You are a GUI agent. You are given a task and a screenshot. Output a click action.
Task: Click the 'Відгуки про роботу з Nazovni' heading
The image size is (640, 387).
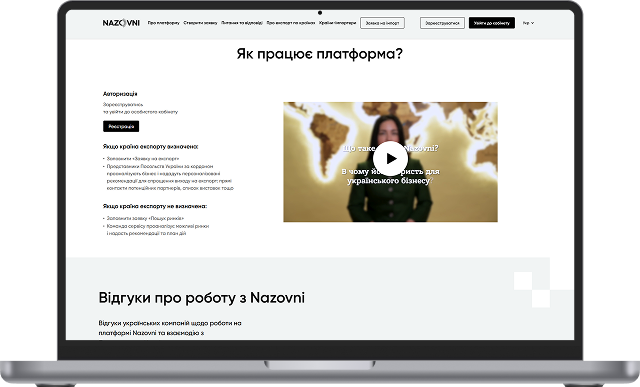click(202, 298)
